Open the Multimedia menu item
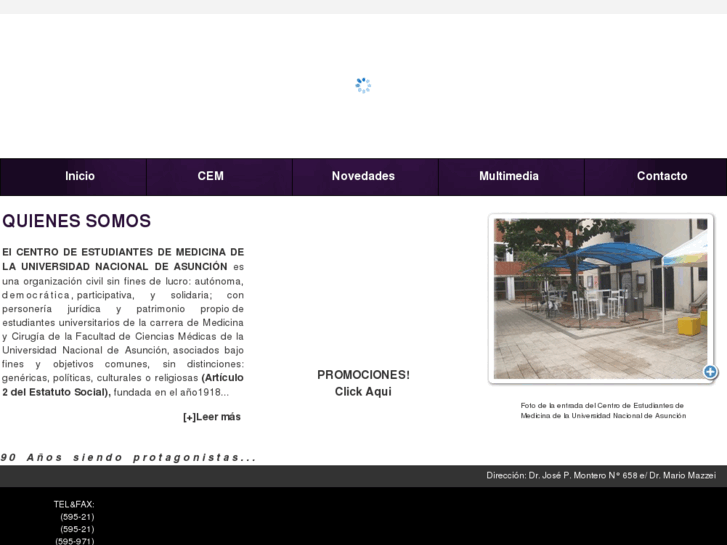 click(x=509, y=176)
